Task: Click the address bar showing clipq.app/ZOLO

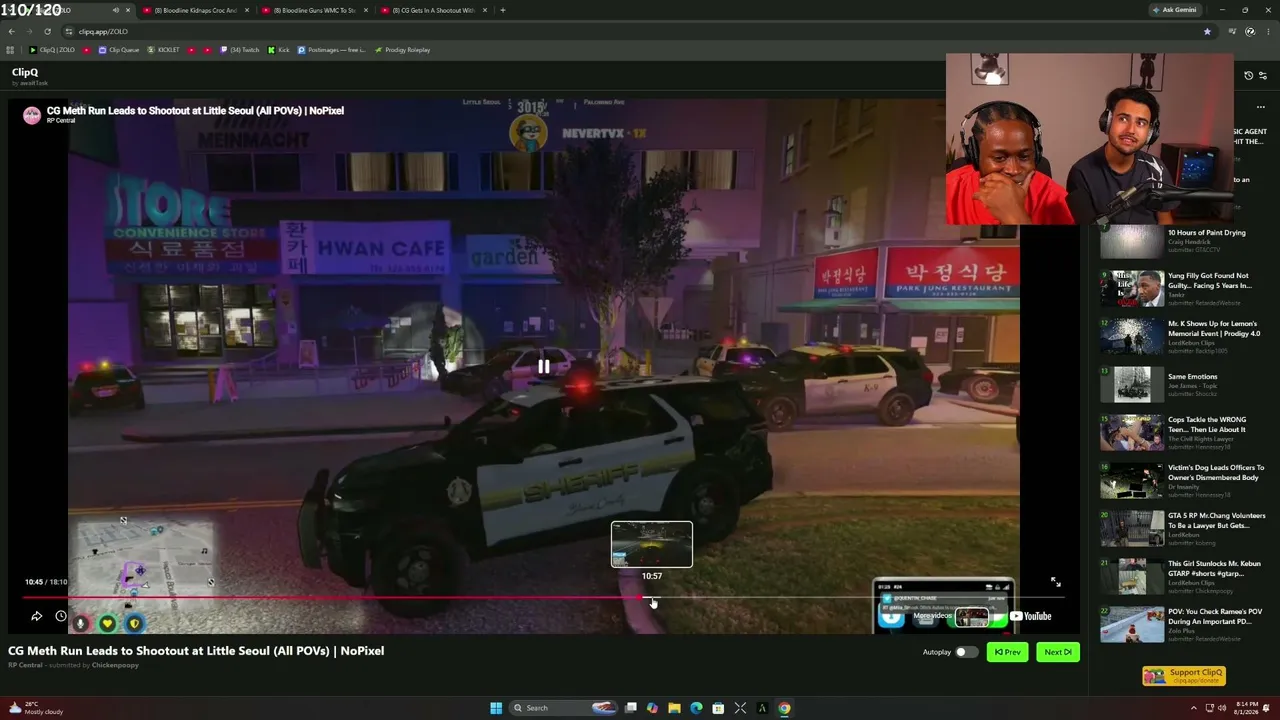Action: (x=640, y=31)
